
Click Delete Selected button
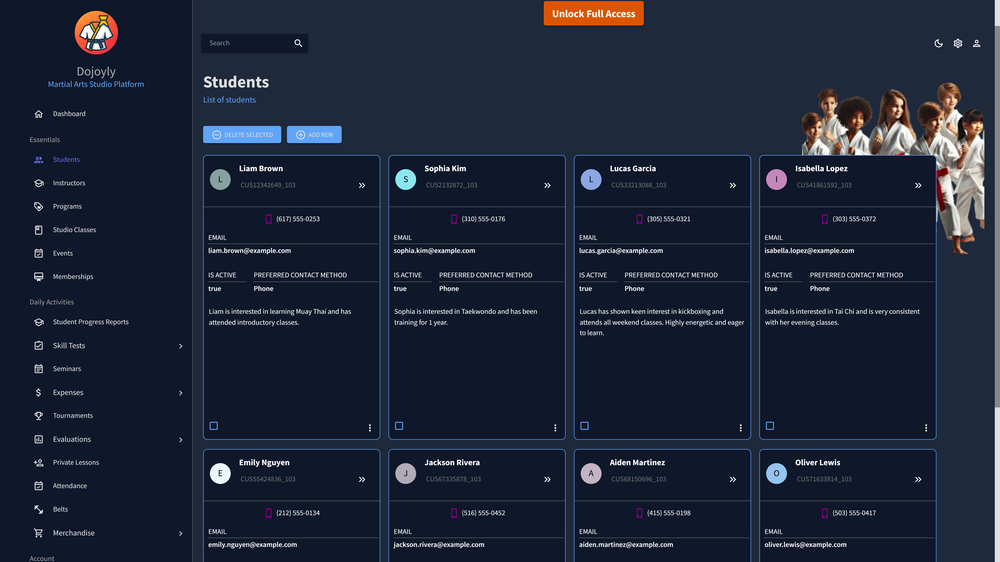pos(242,135)
